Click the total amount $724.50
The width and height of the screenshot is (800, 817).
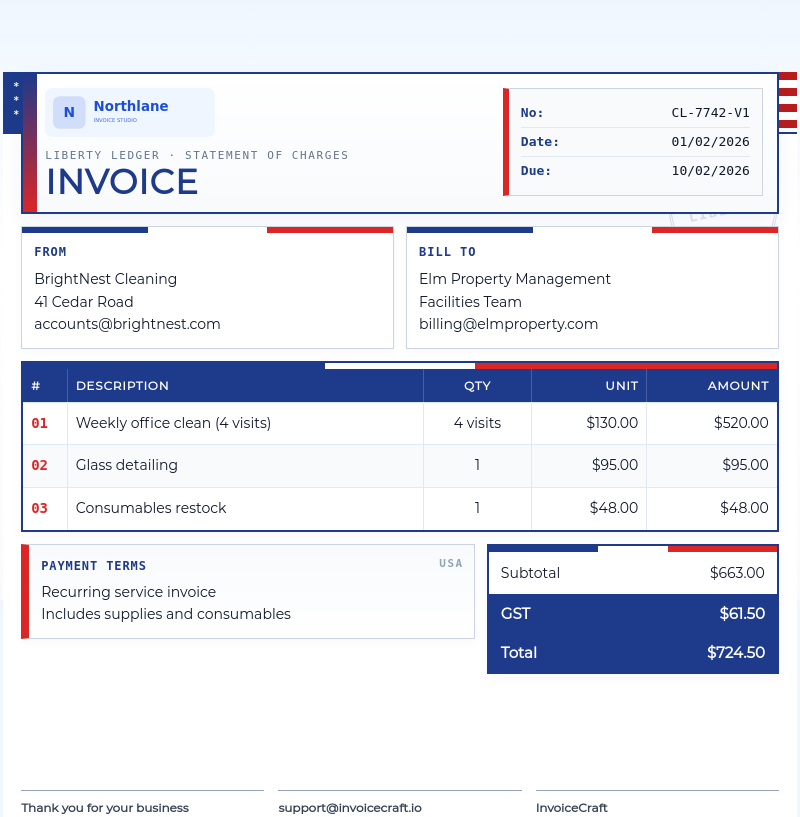click(x=736, y=653)
